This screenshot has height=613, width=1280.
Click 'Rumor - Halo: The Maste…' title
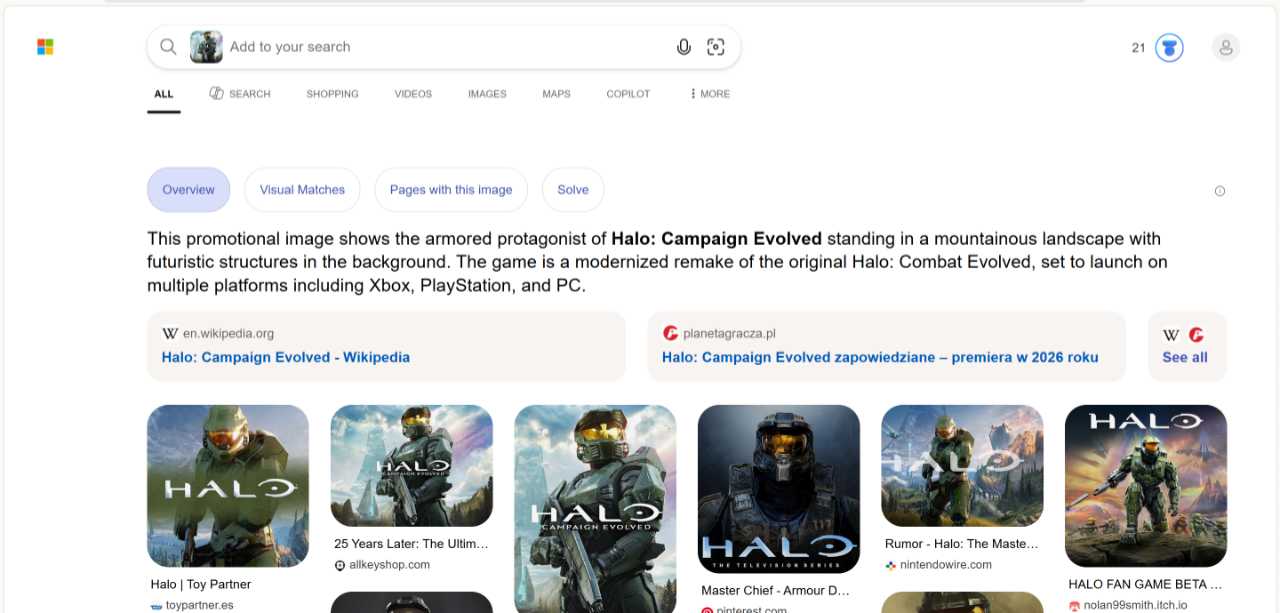962,544
